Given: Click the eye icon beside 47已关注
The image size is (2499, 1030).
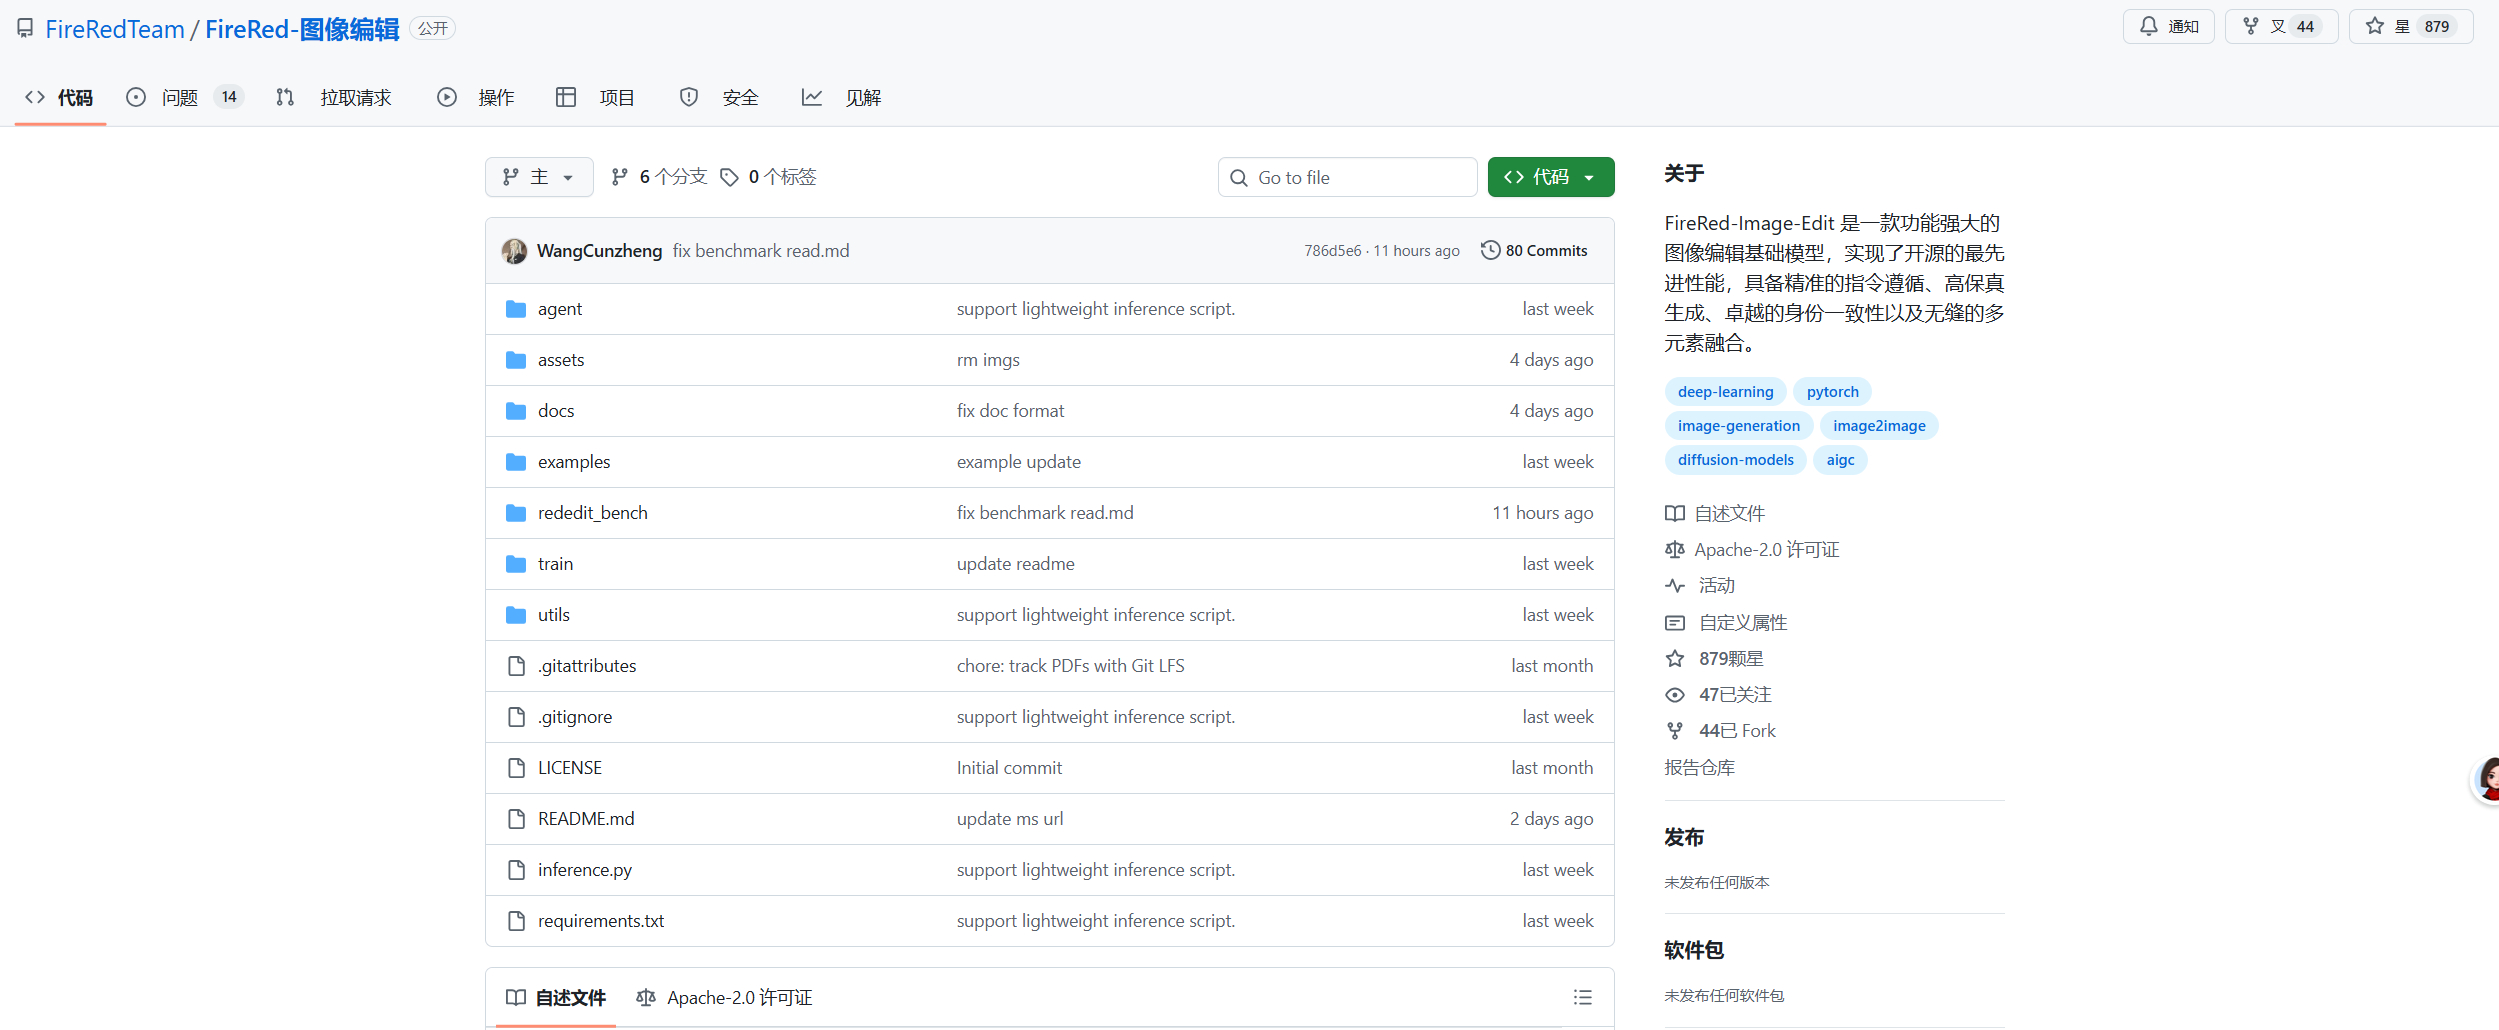Looking at the screenshot, I should click(x=1675, y=695).
